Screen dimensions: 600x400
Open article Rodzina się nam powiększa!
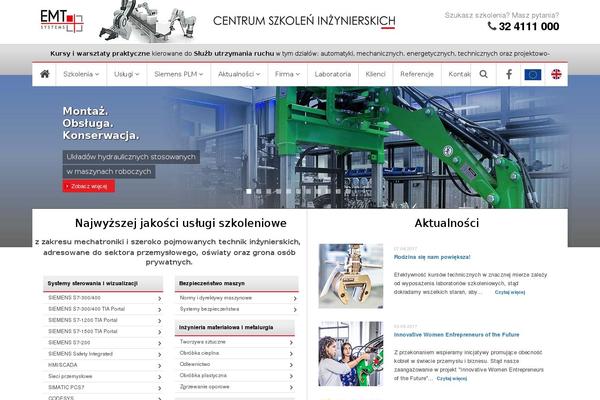(432, 257)
